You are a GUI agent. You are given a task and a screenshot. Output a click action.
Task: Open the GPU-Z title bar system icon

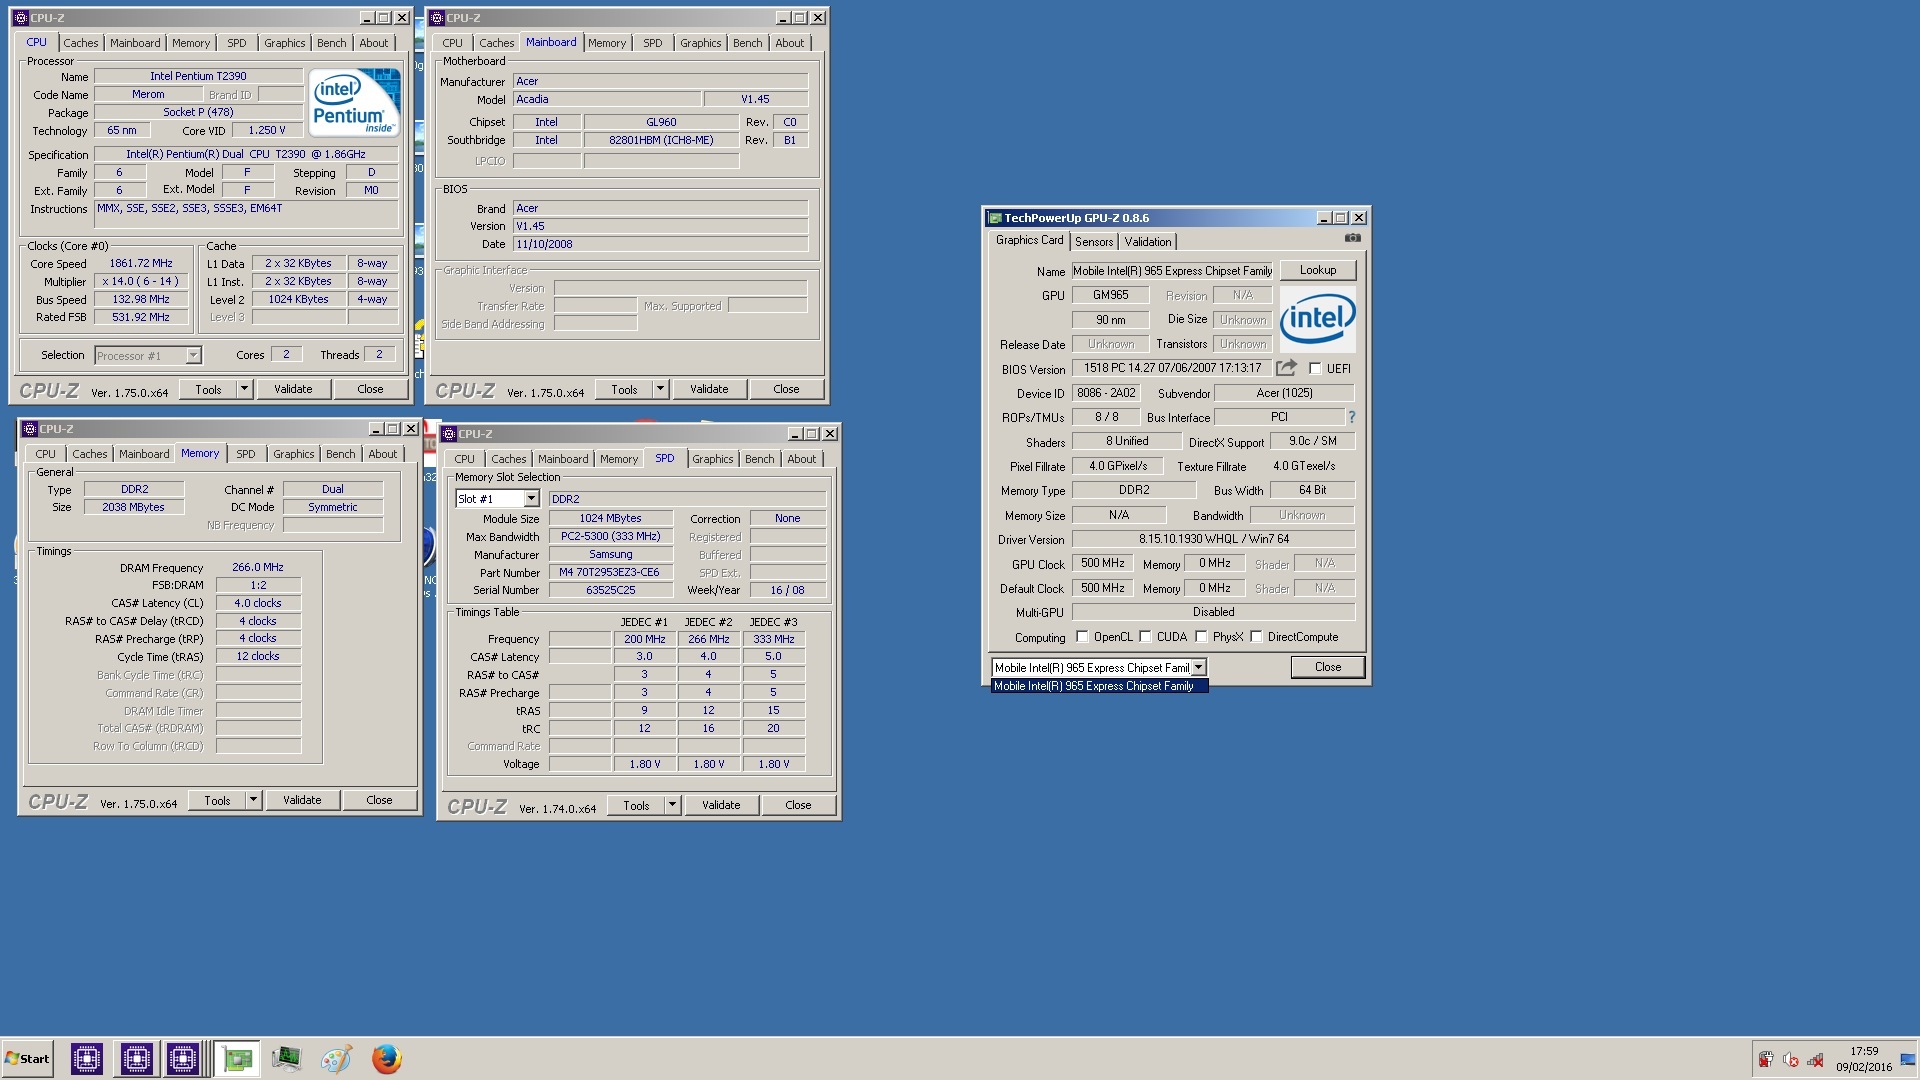pos(994,218)
